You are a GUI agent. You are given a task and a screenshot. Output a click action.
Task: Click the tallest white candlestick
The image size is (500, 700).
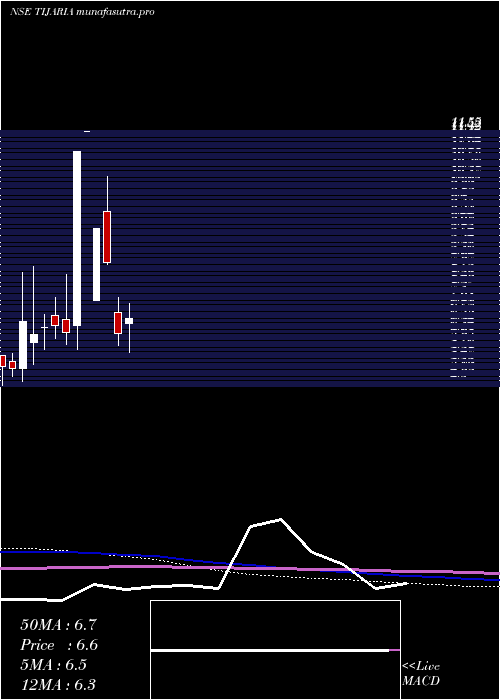77,238
